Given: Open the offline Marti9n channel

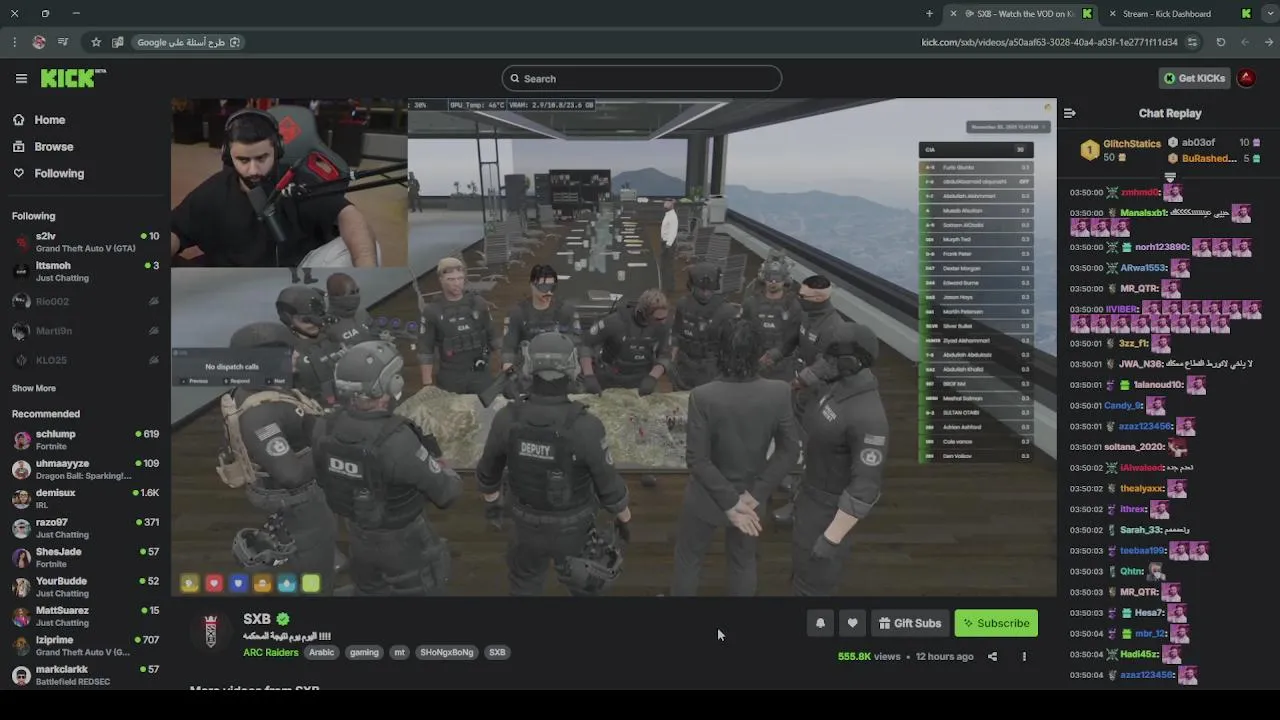Looking at the screenshot, I should point(85,330).
